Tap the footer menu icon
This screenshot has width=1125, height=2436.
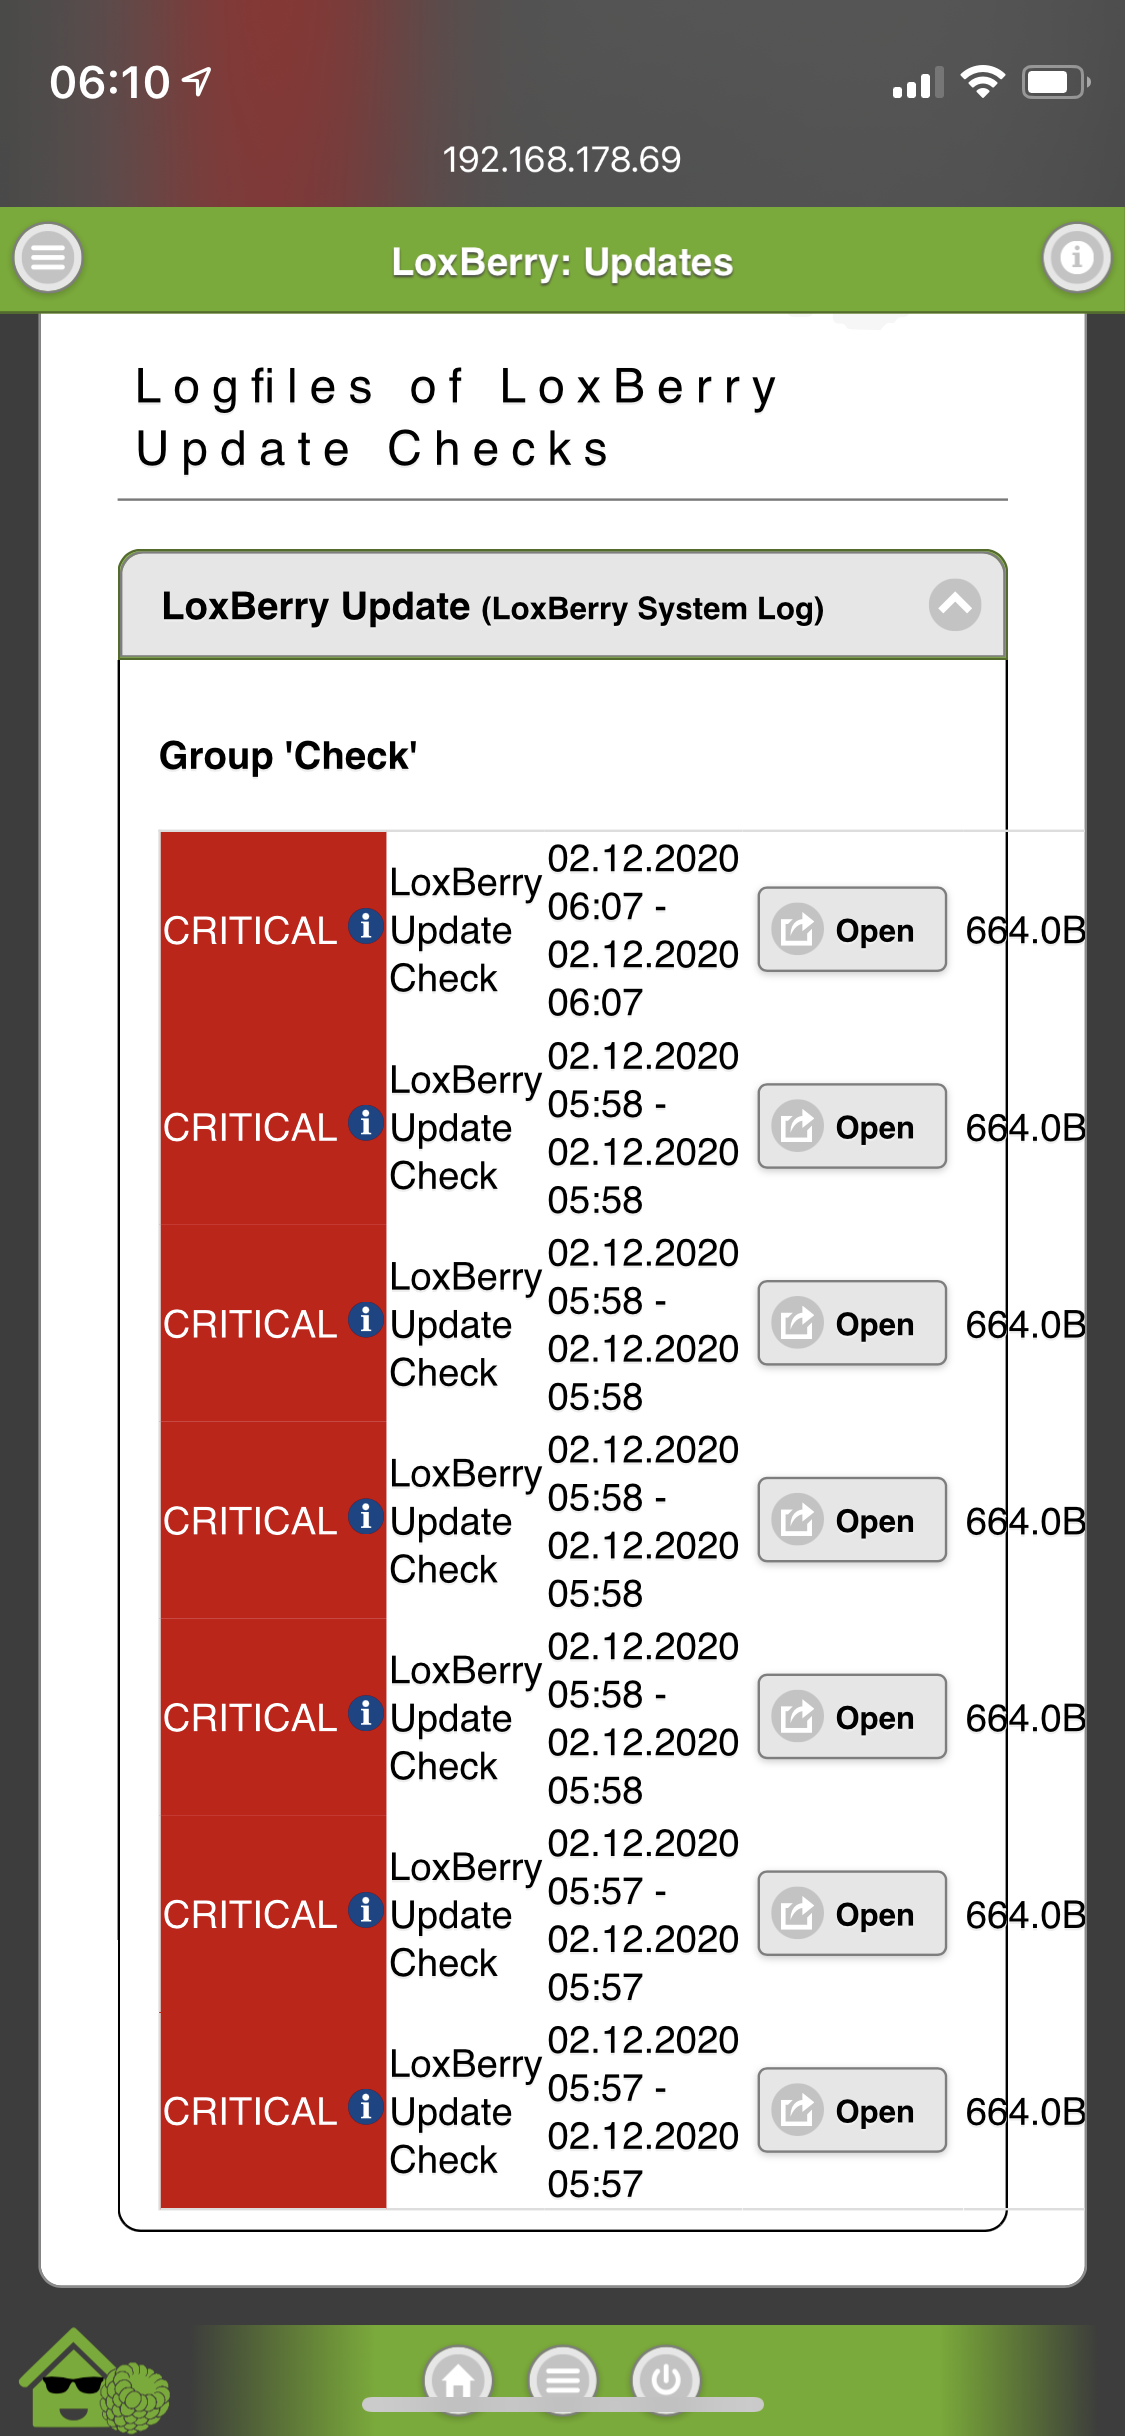pyautogui.click(x=563, y=2378)
